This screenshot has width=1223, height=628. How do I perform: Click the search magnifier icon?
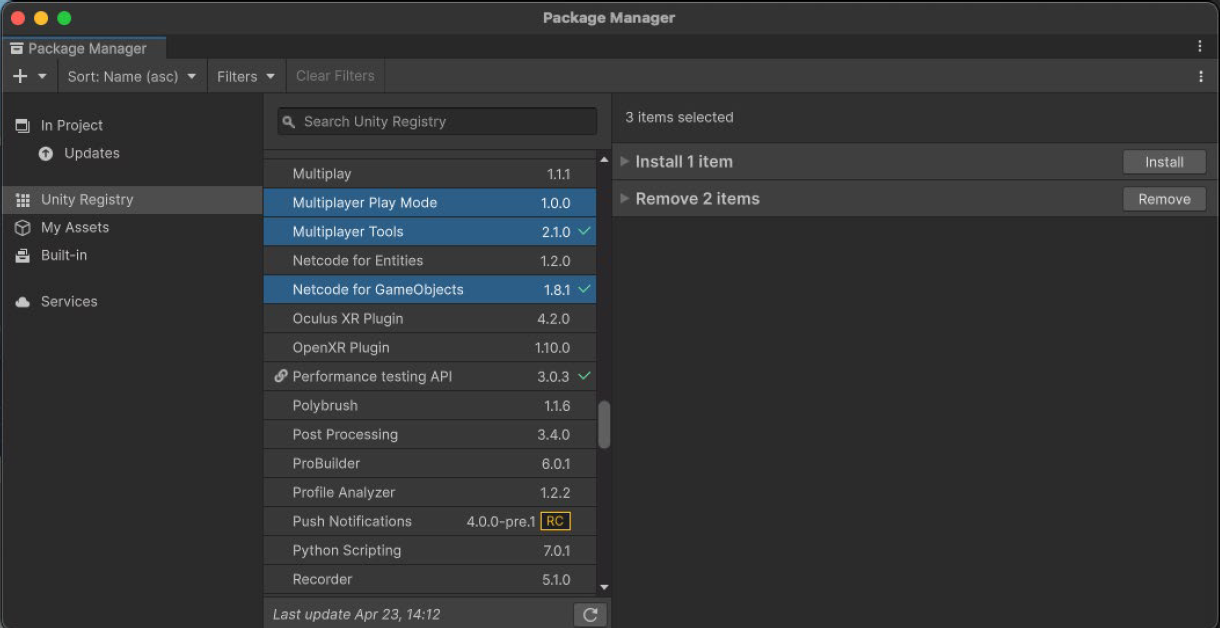point(289,122)
